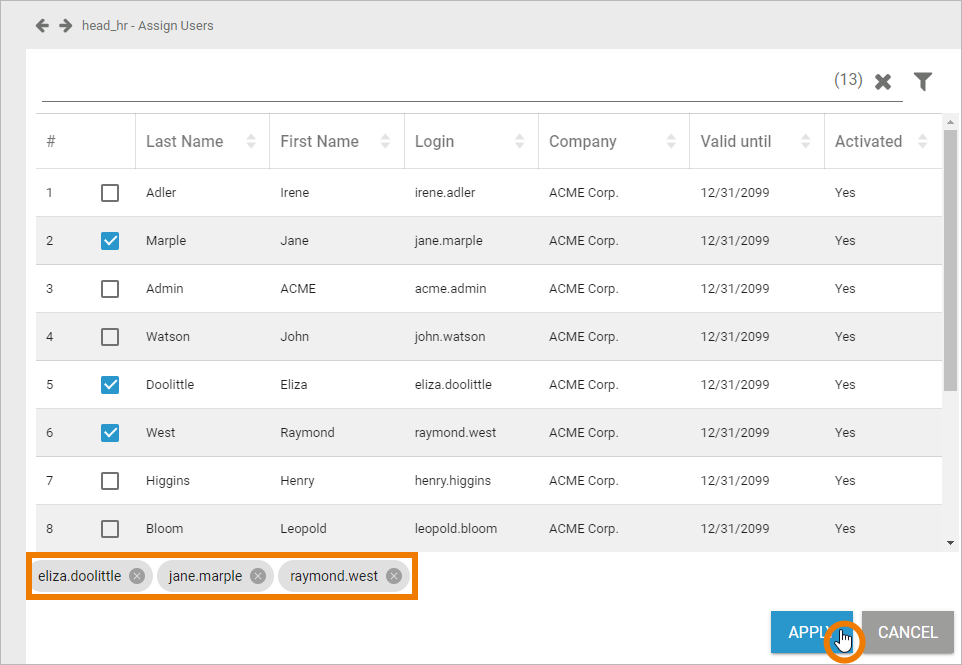Sort by Last Name column arrows
This screenshot has width=962, height=665.
pyautogui.click(x=251, y=142)
